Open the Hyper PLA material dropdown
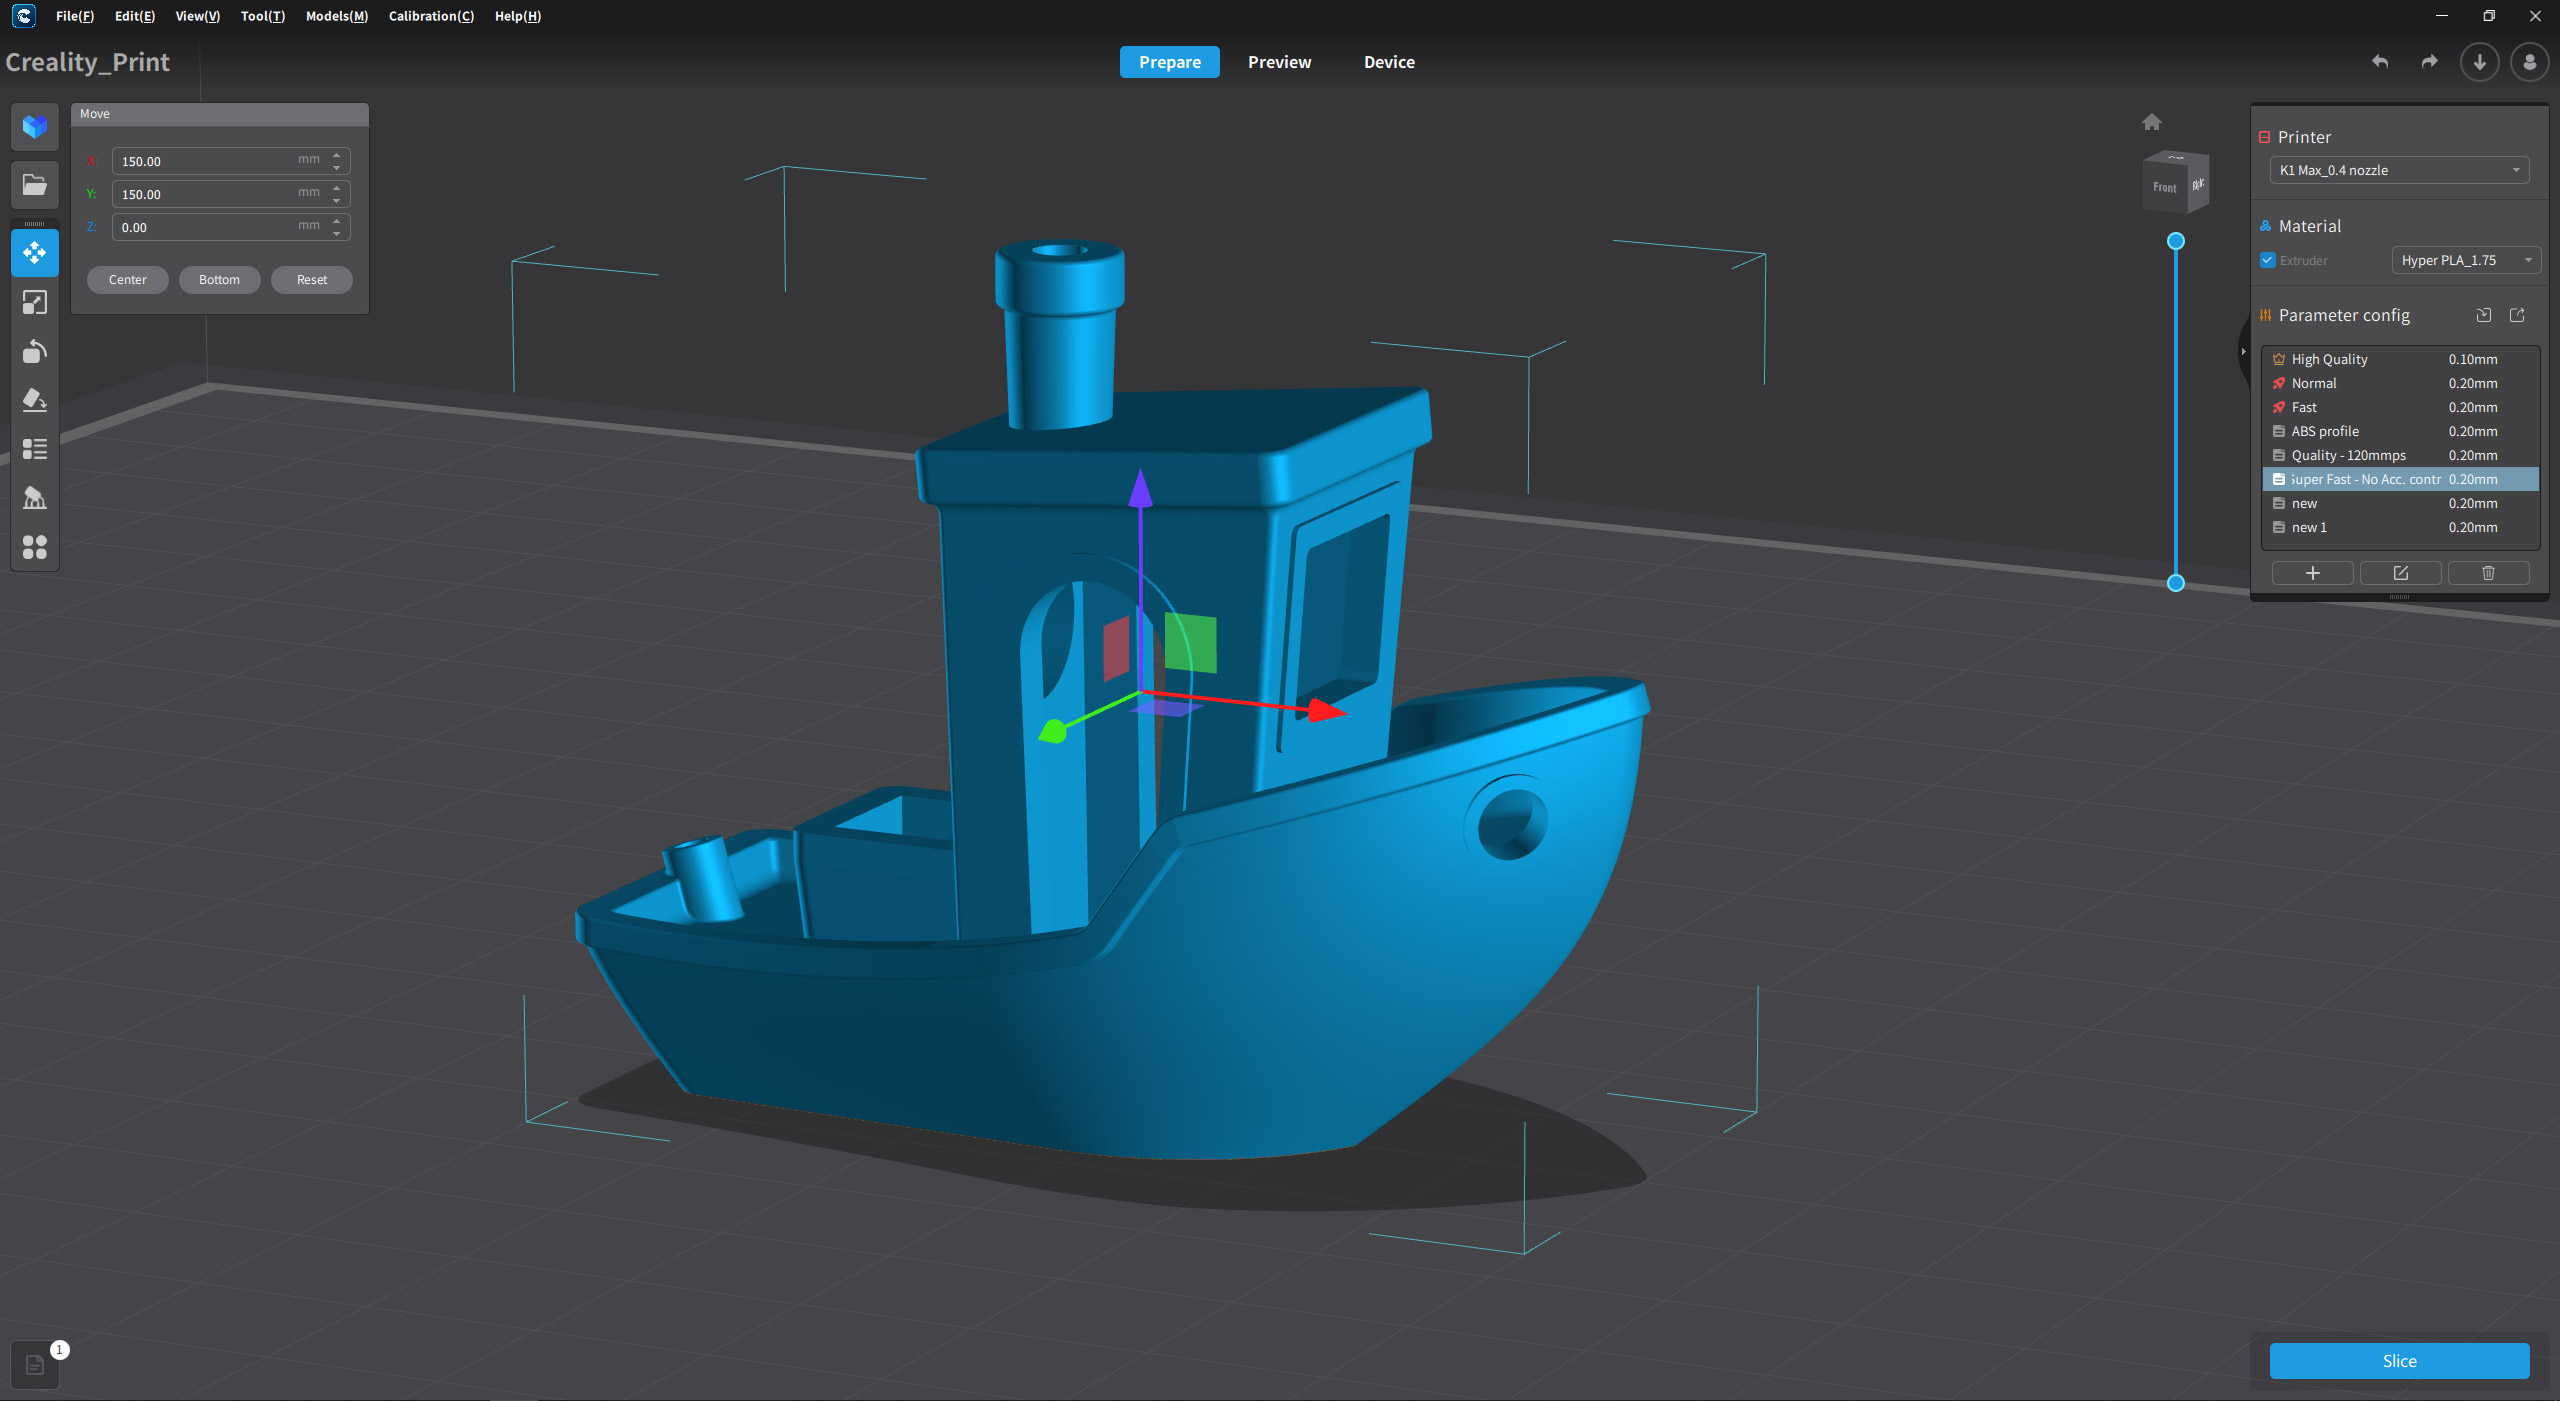 (x=2465, y=260)
